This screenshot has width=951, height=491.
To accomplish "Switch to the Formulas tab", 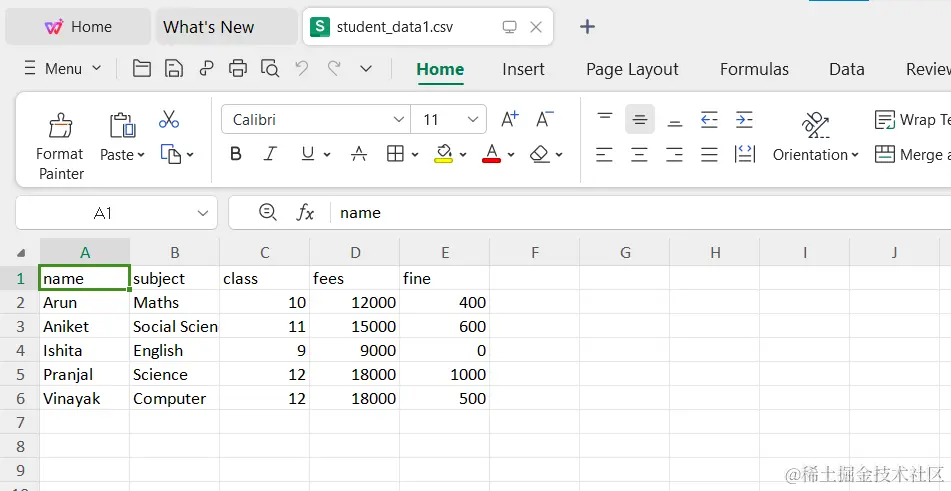I will tap(754, 69).
